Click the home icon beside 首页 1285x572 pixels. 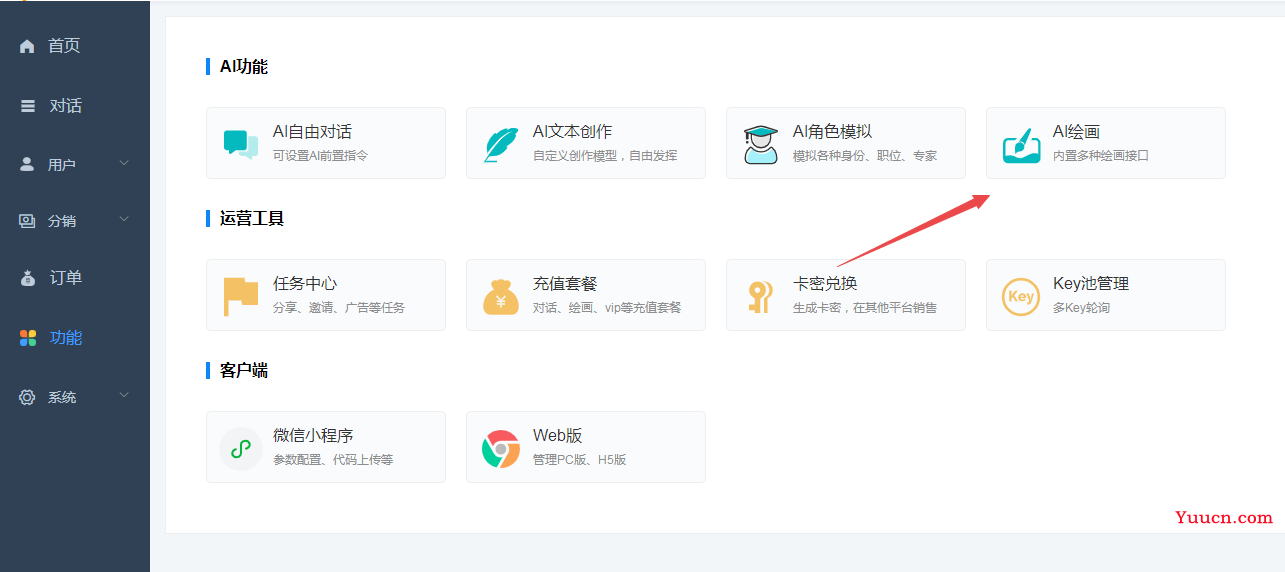[27, 46]
